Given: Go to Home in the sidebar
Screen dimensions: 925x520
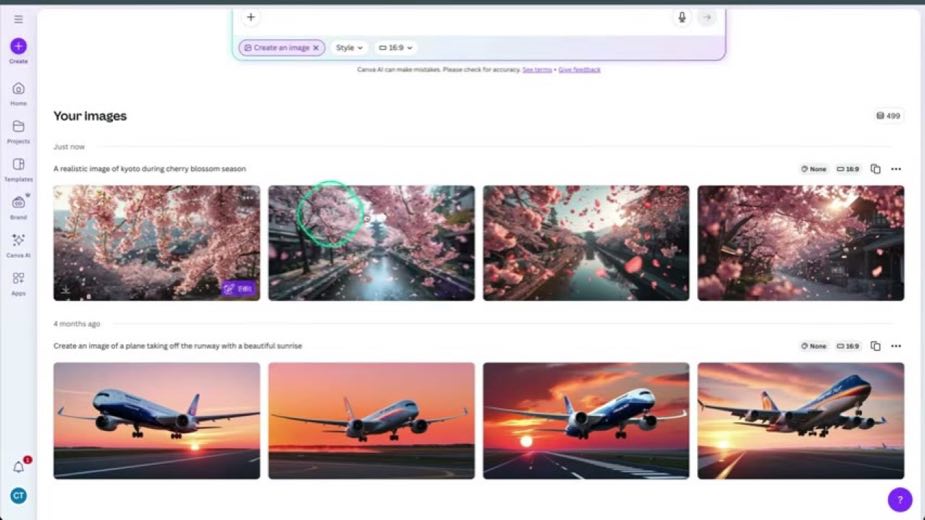Looking at the screenshot, I should (18, 94).
